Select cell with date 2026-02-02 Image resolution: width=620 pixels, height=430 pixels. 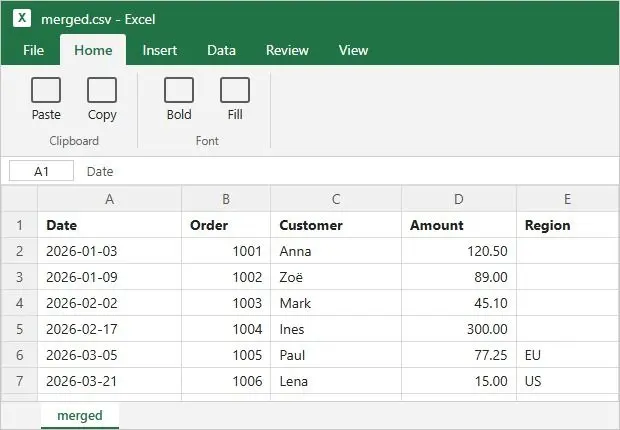pos(110,303)
